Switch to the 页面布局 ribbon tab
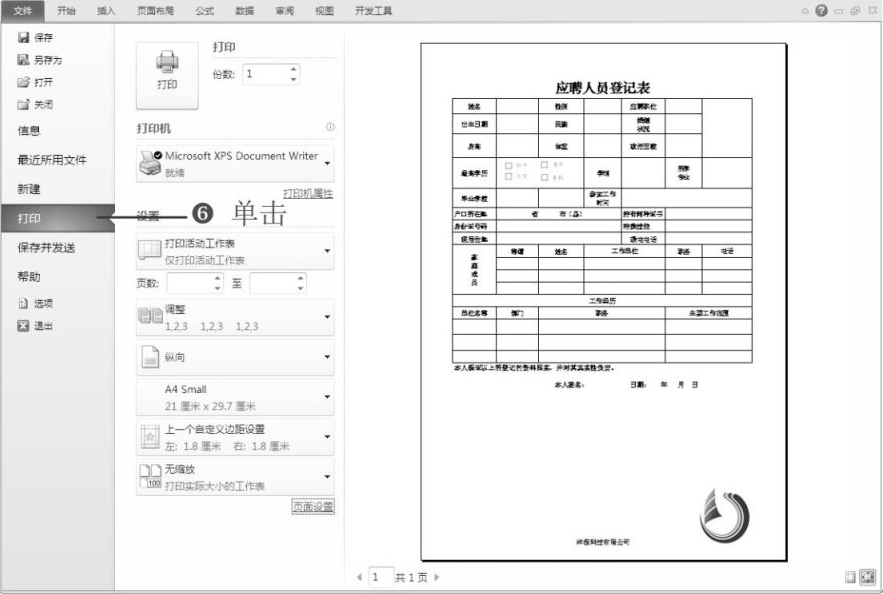Image resolution: width=883 pixels, height=594 pixels. pos(155,10)
